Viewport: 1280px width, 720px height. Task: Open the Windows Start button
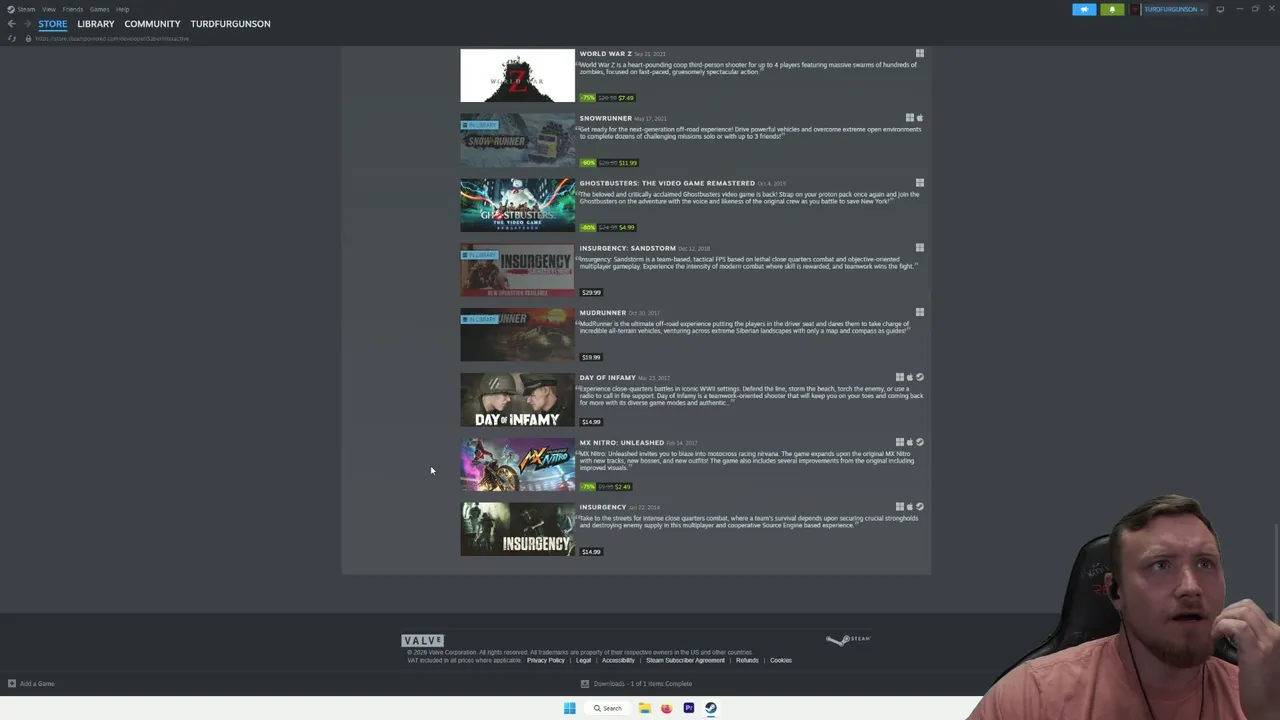pos(569,708)
